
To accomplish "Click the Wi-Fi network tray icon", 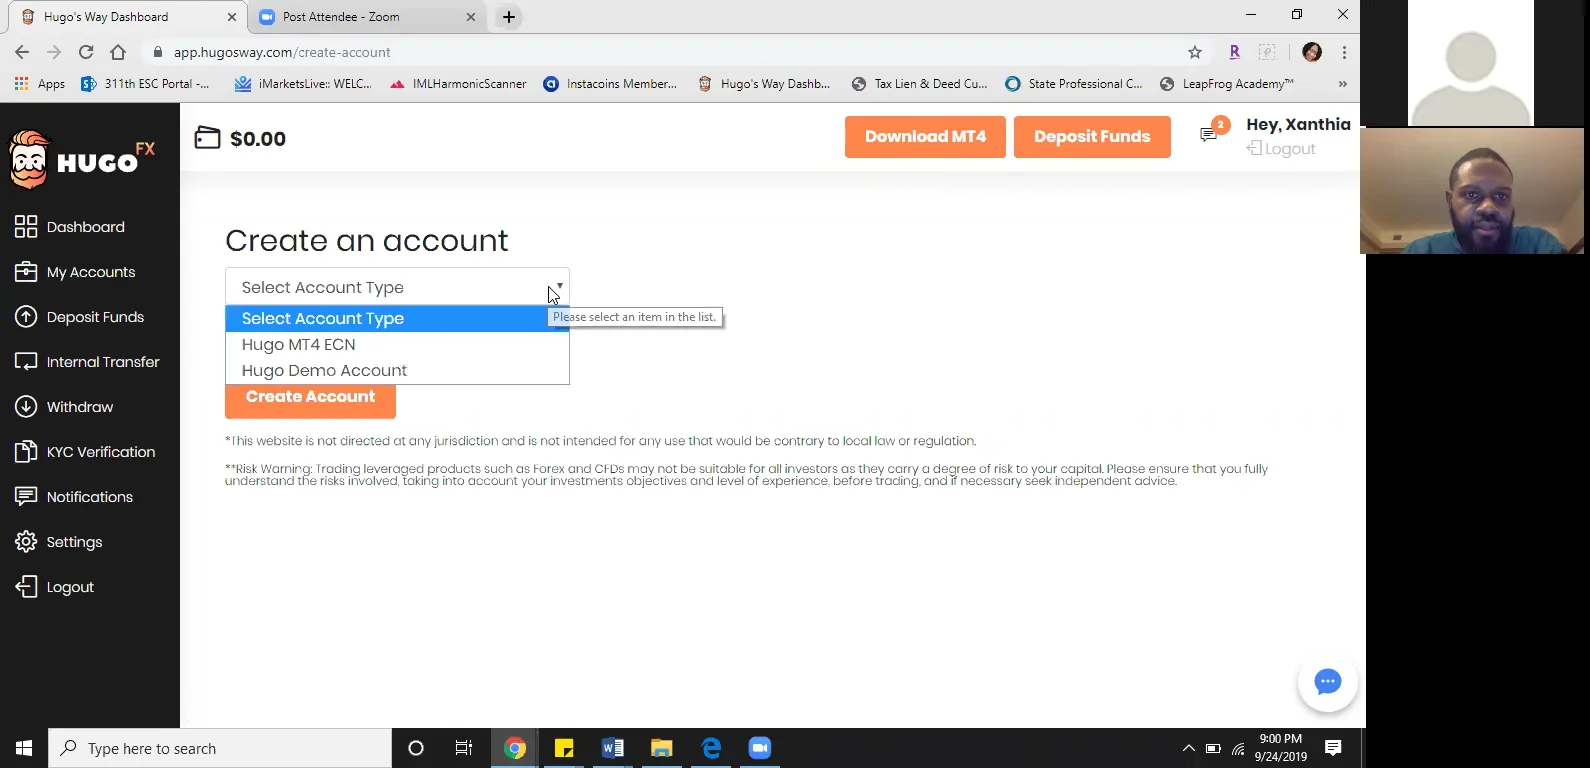I will [1238, 748].
